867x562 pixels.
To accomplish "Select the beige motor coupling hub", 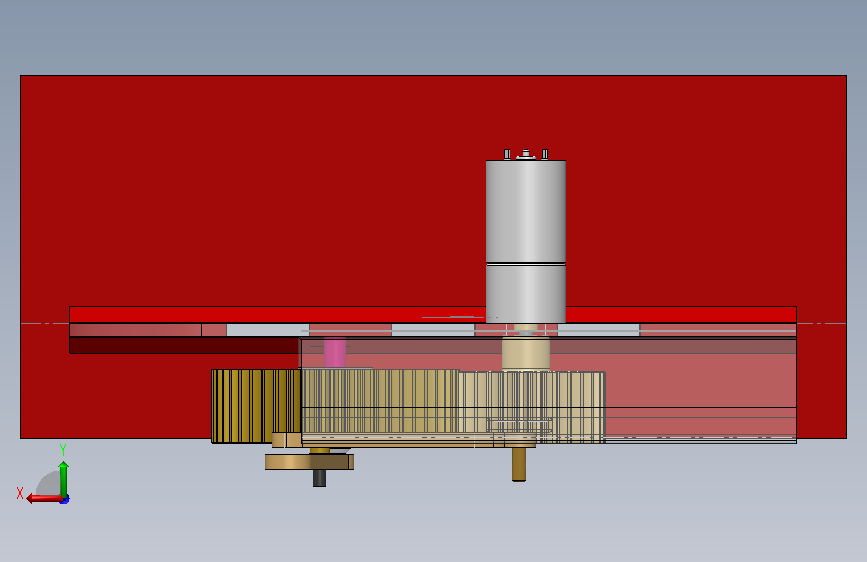I will pyautogui.click(x=526, y=355).
